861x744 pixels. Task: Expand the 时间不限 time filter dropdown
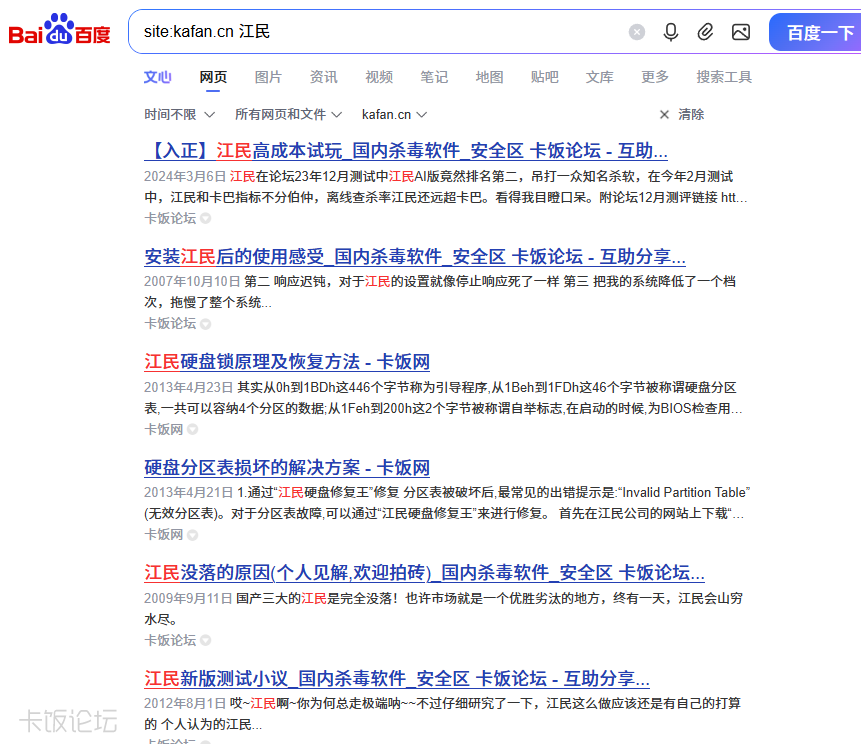click(179, 114)
